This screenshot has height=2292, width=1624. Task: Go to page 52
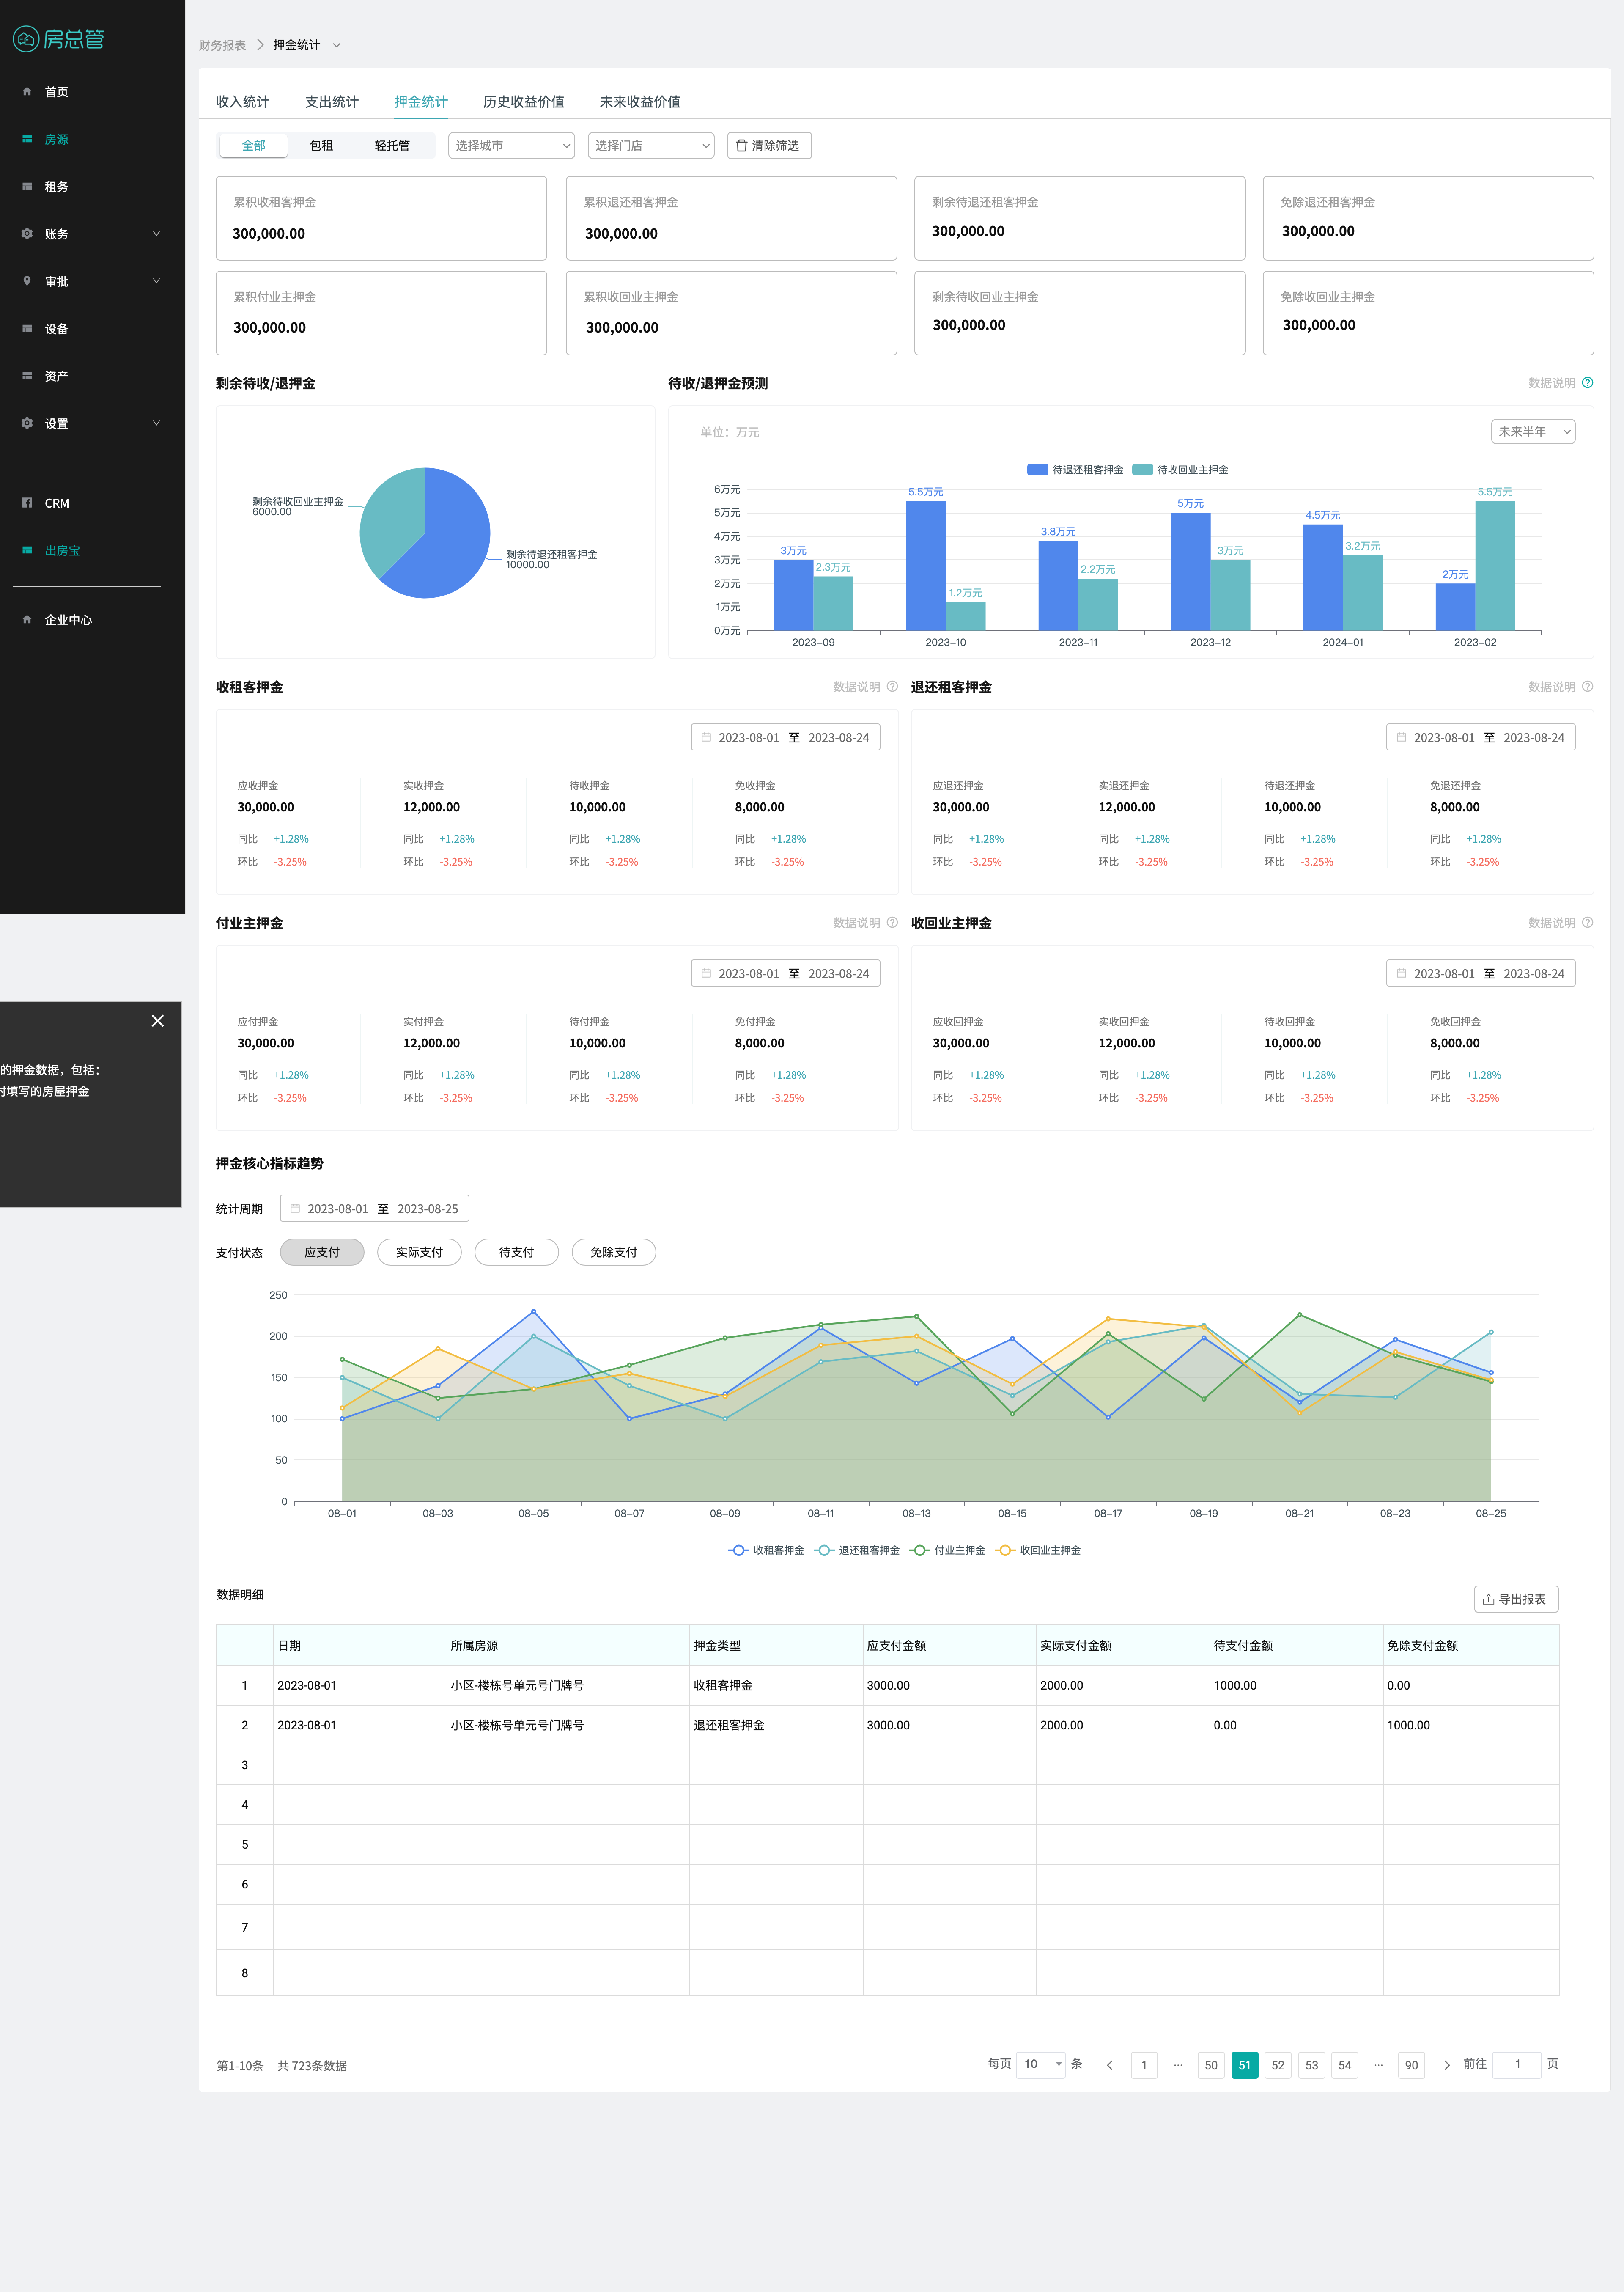(x=1278, y=2065)
